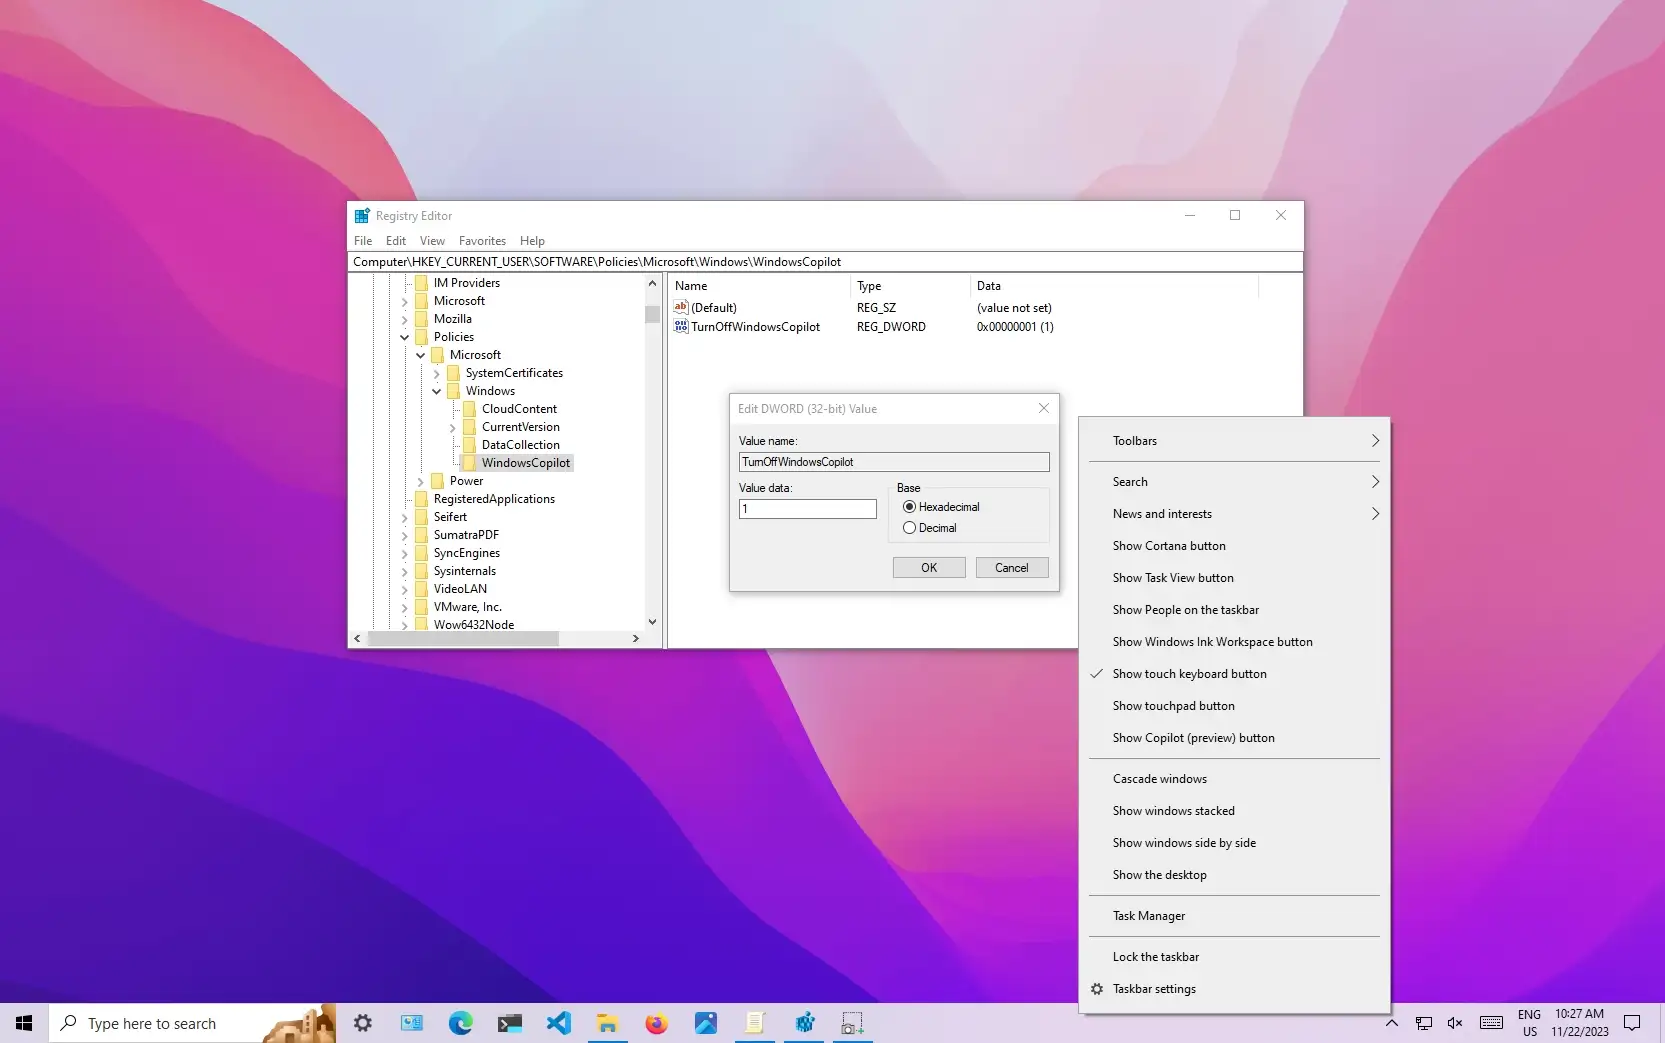This screenshot has height=1043, width=1665.
Task: Collapse the Policies tree key
Action: (405, 337)
